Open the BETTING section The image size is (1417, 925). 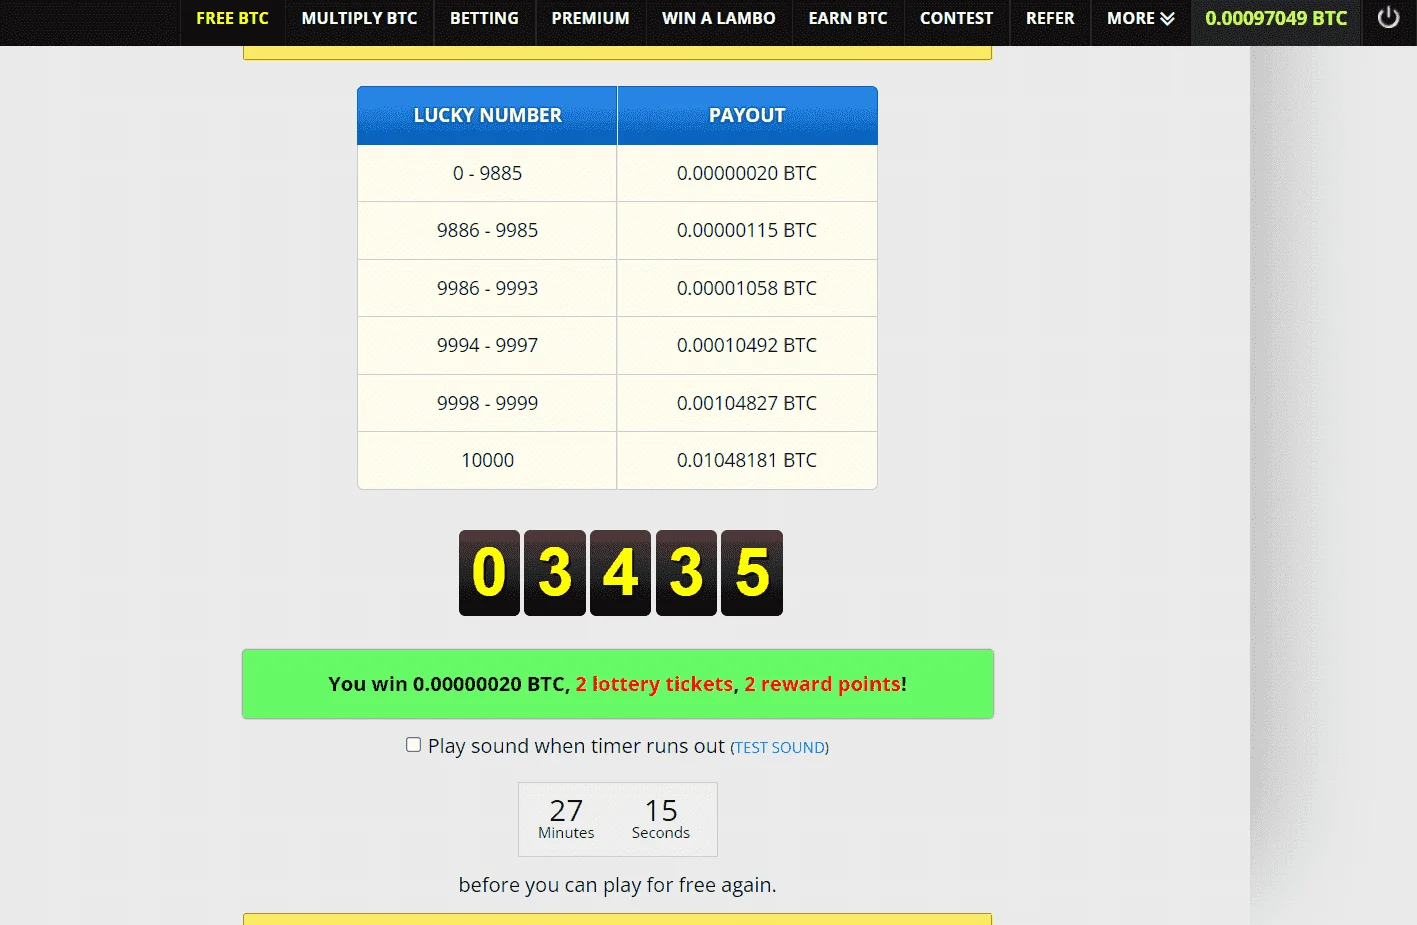pyautogui.click(x=484, y=19)
